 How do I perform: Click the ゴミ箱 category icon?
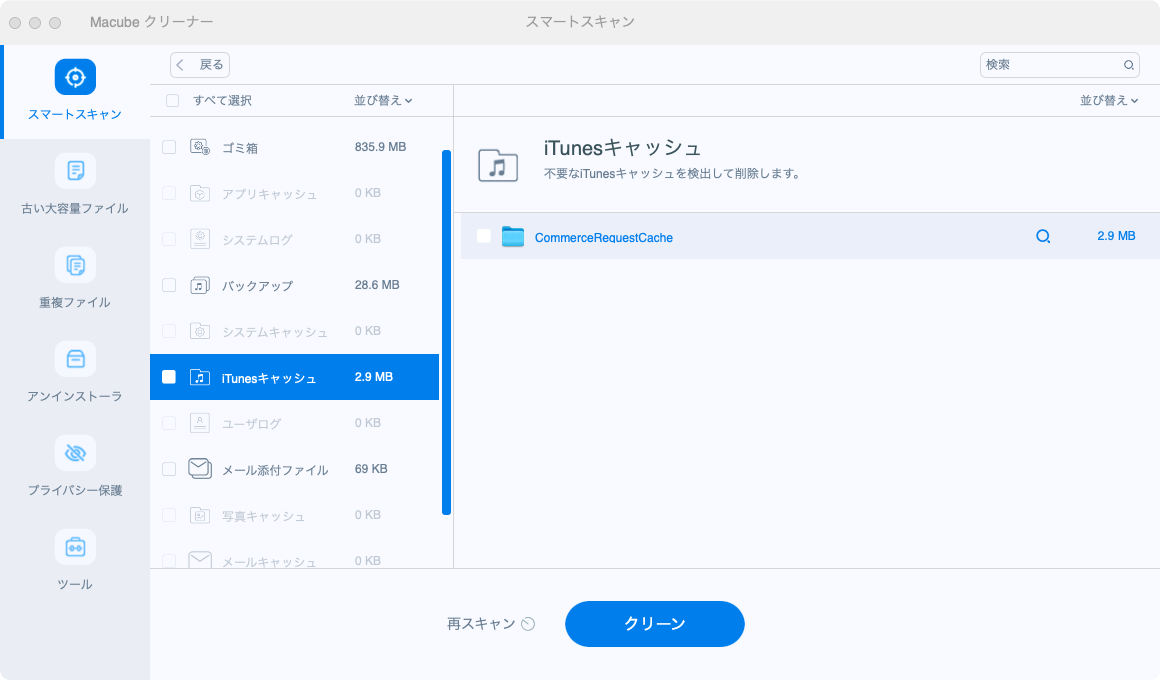coord(200,147)
